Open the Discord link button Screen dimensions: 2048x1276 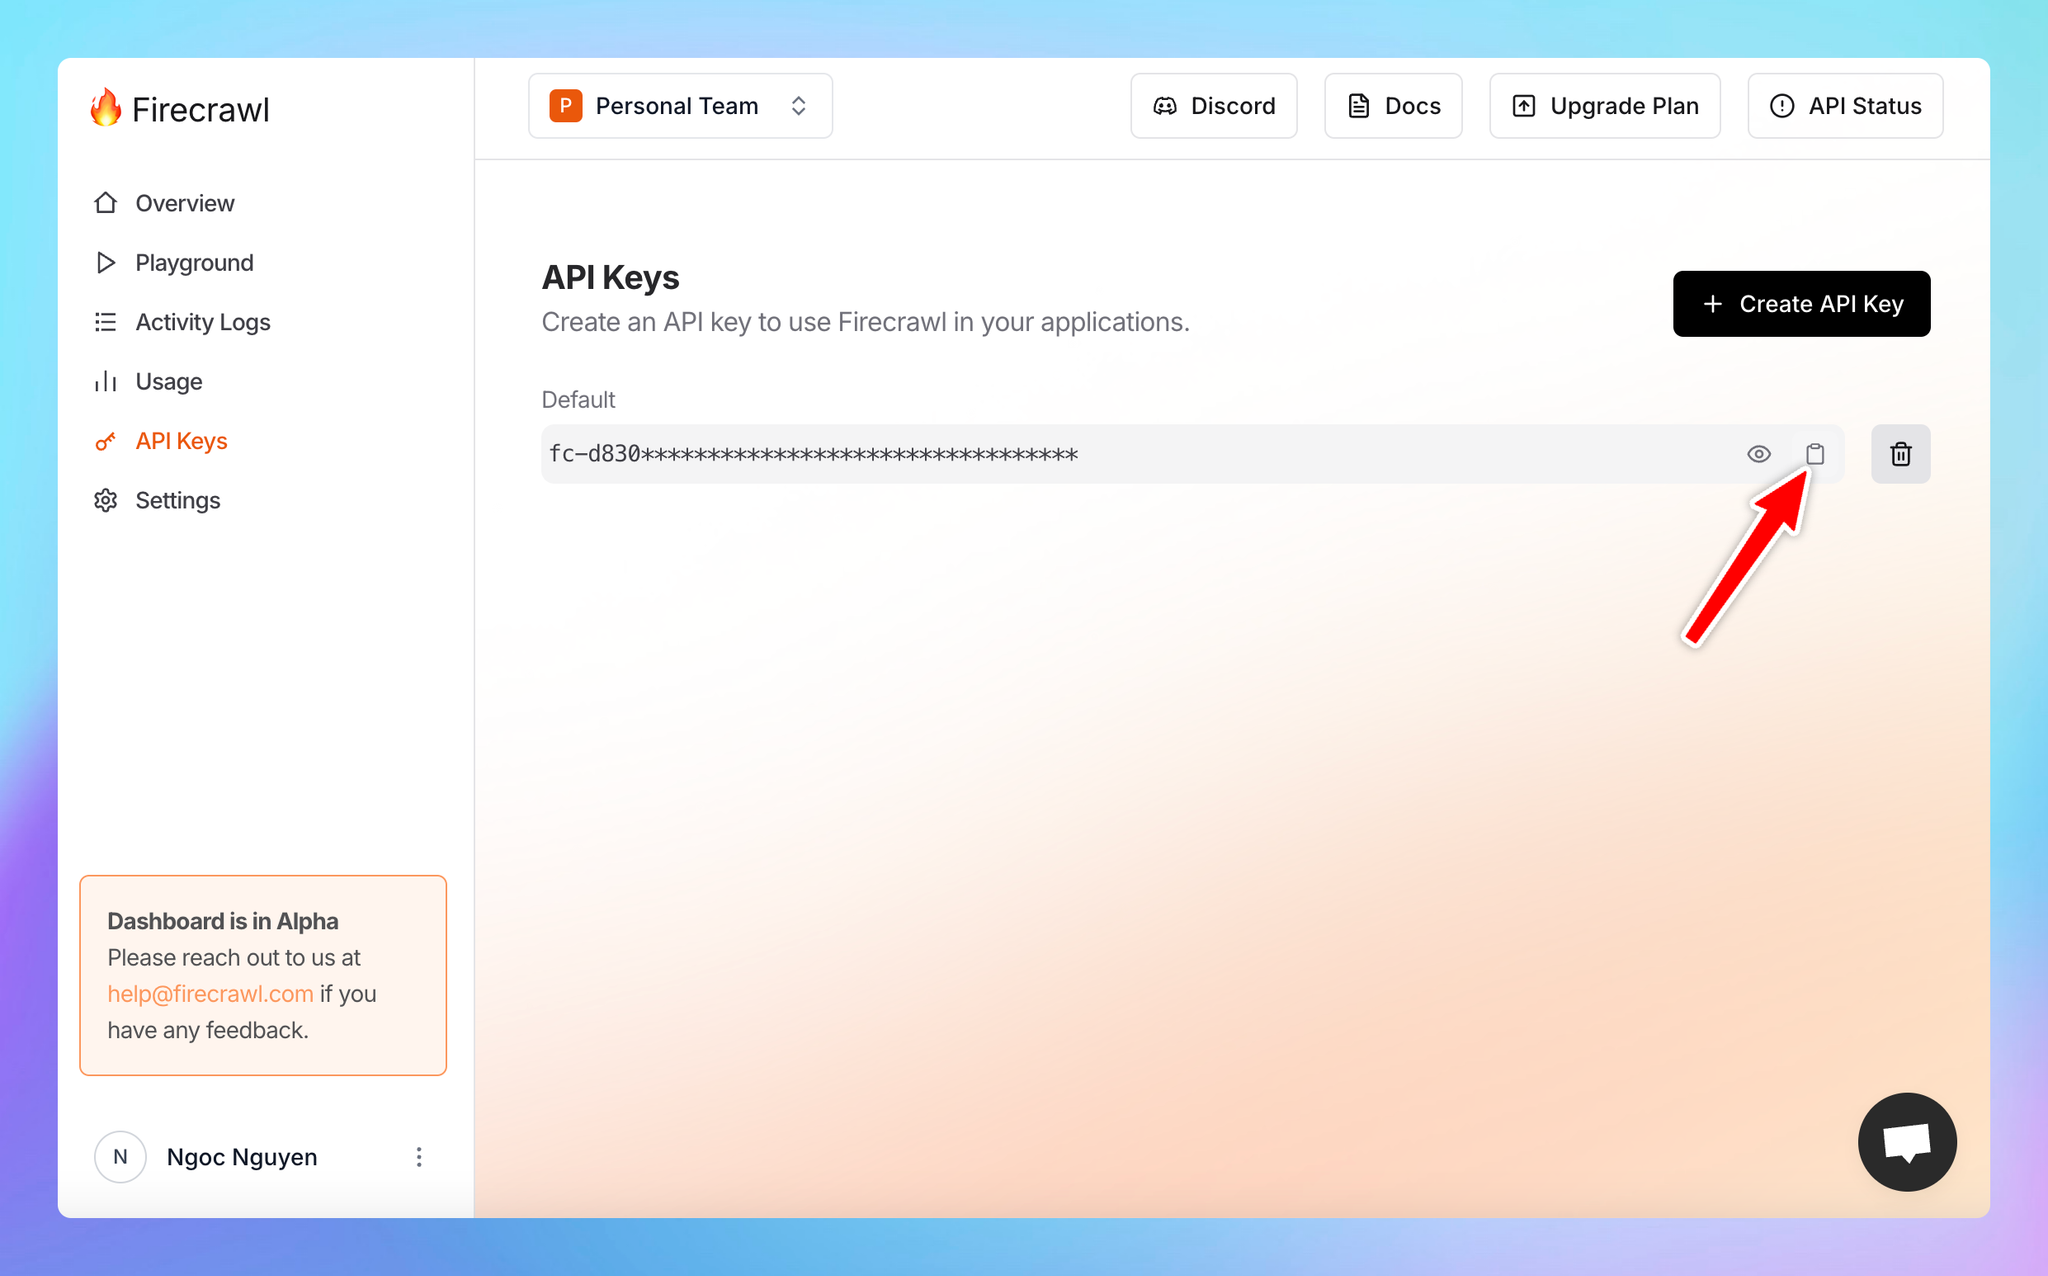point(1213,106)
